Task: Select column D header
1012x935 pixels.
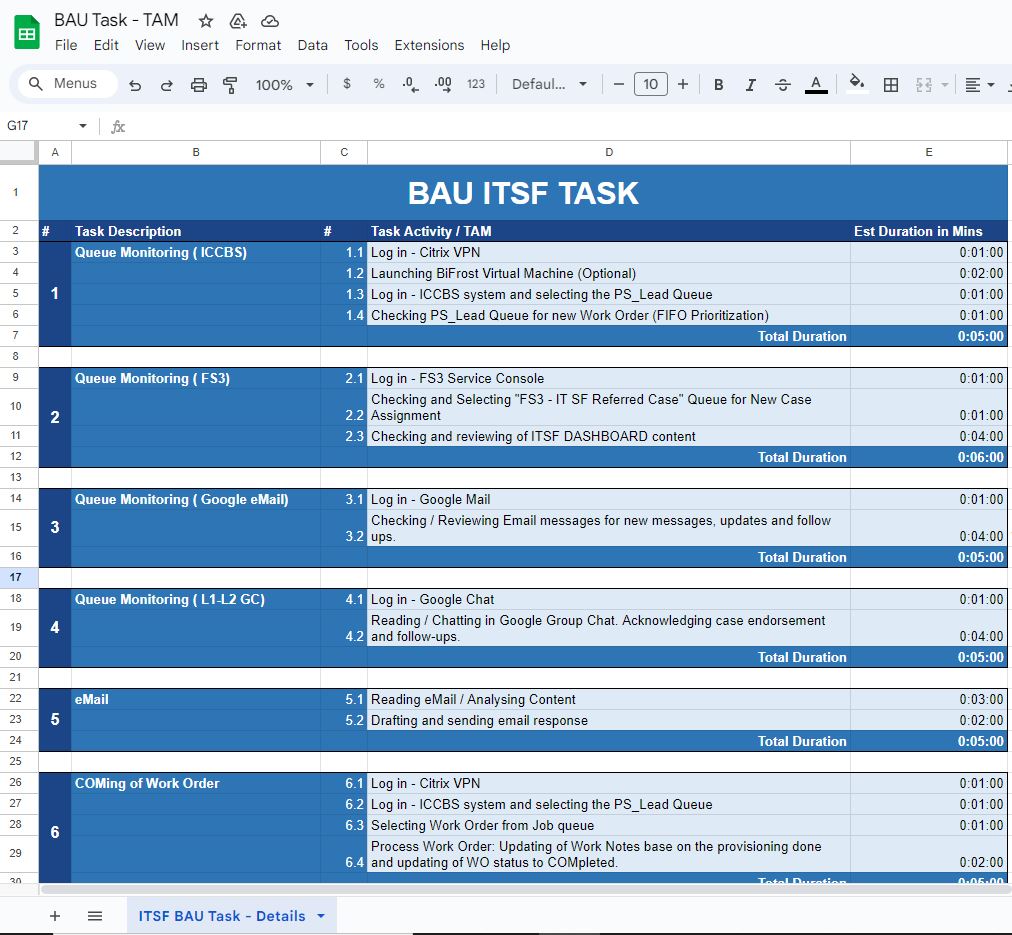Action: [609, 152]
